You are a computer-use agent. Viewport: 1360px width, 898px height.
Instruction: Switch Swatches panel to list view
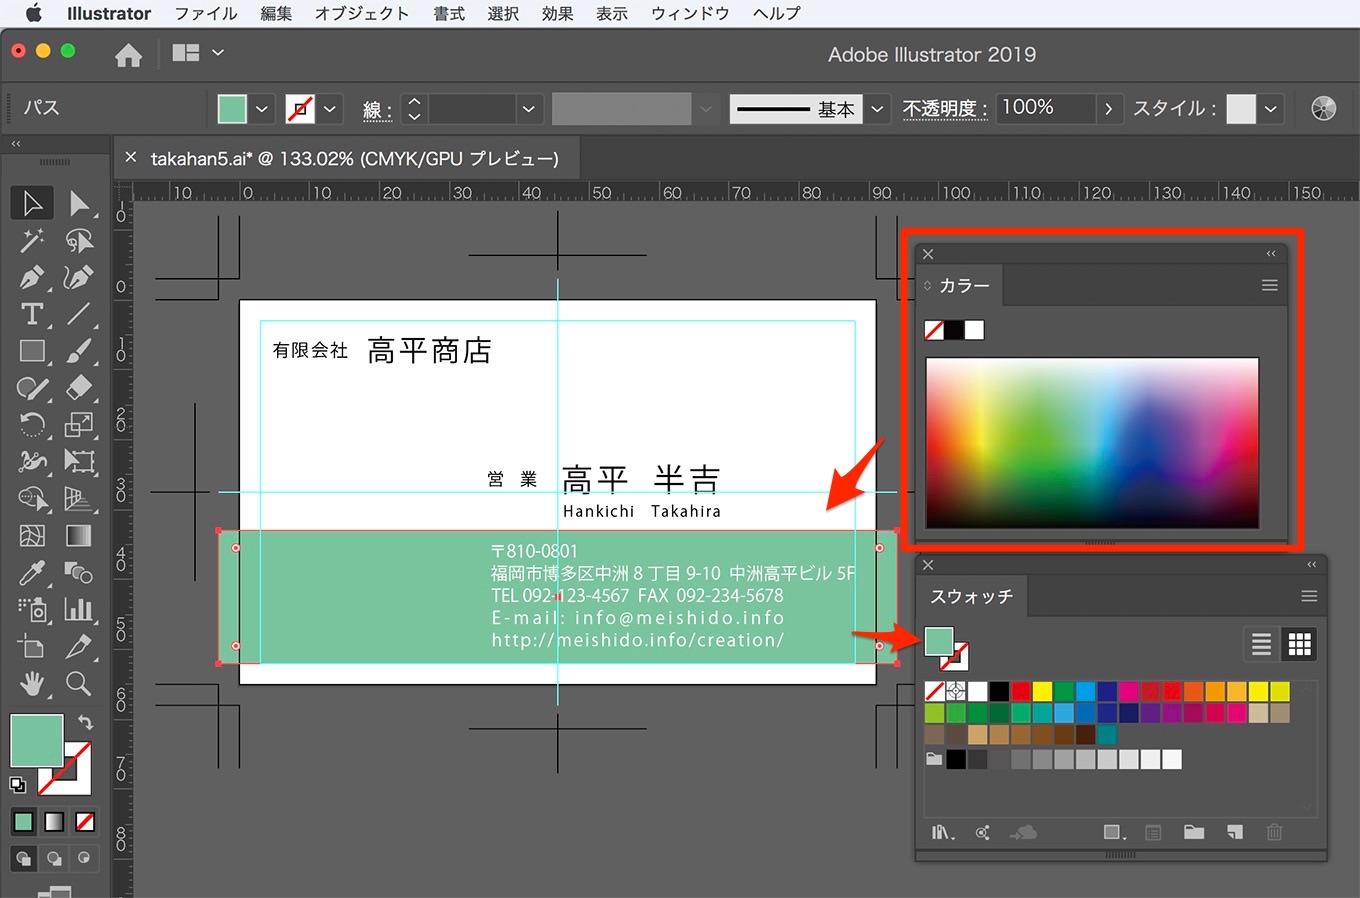(x=1262, y=644)
